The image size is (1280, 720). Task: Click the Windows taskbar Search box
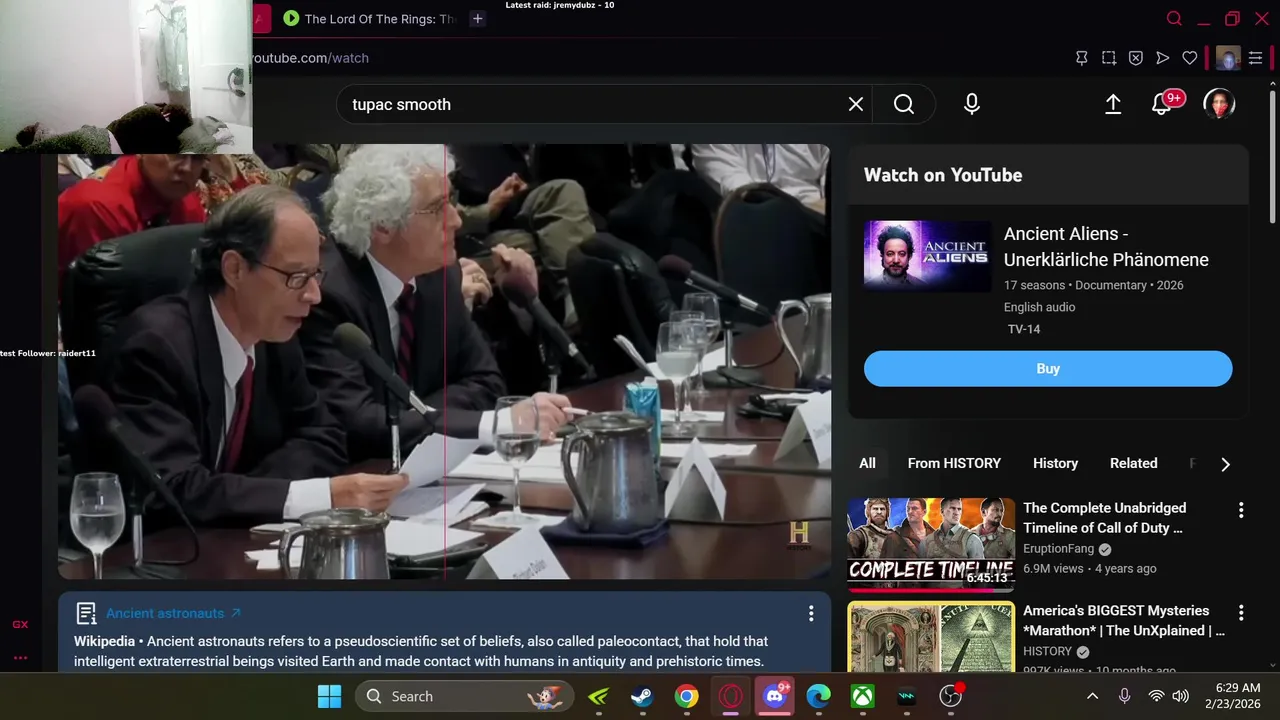(464, 696)
